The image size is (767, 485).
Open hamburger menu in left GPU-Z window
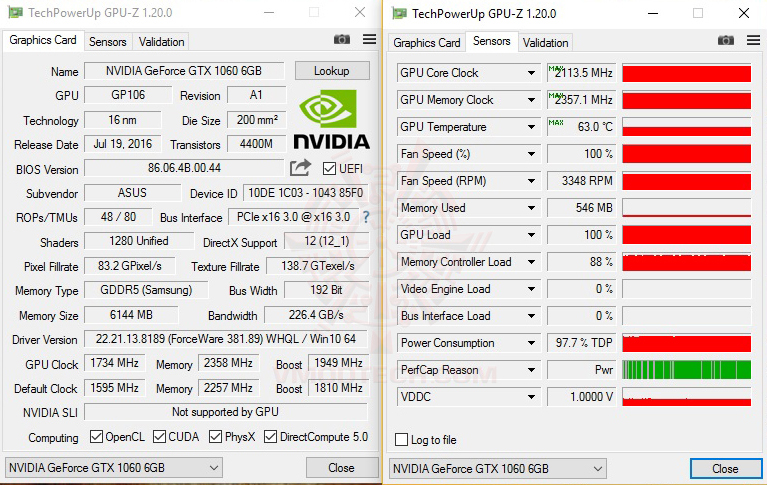point(369,39)
